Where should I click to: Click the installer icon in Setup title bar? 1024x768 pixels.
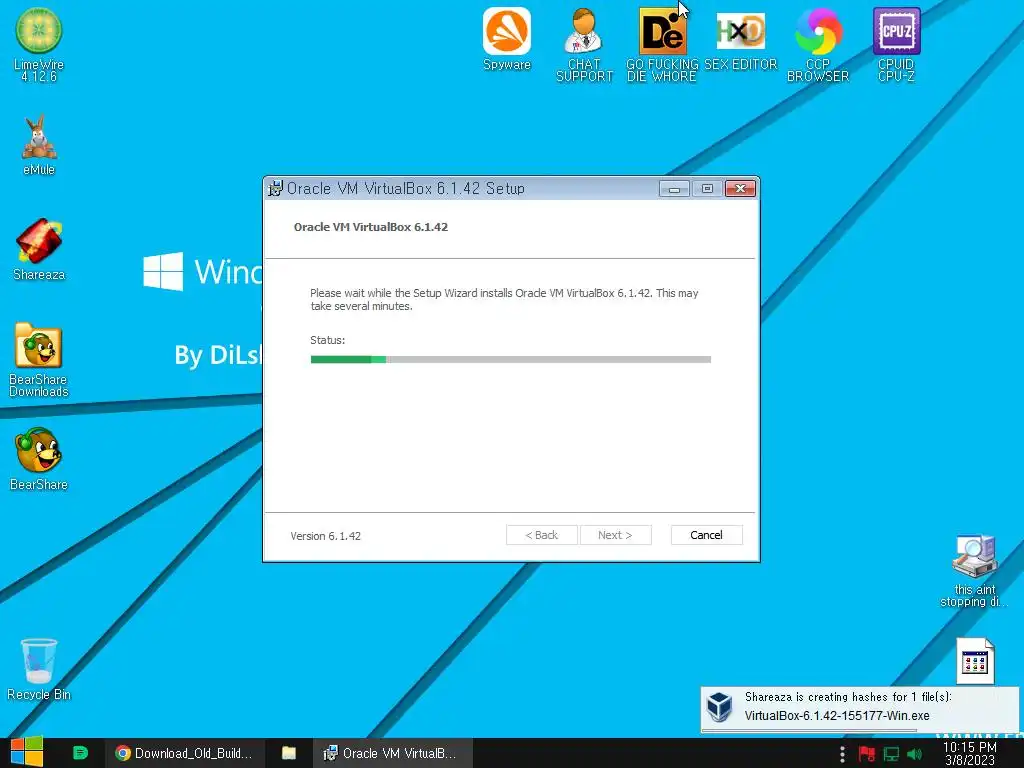tap(276, 188)
